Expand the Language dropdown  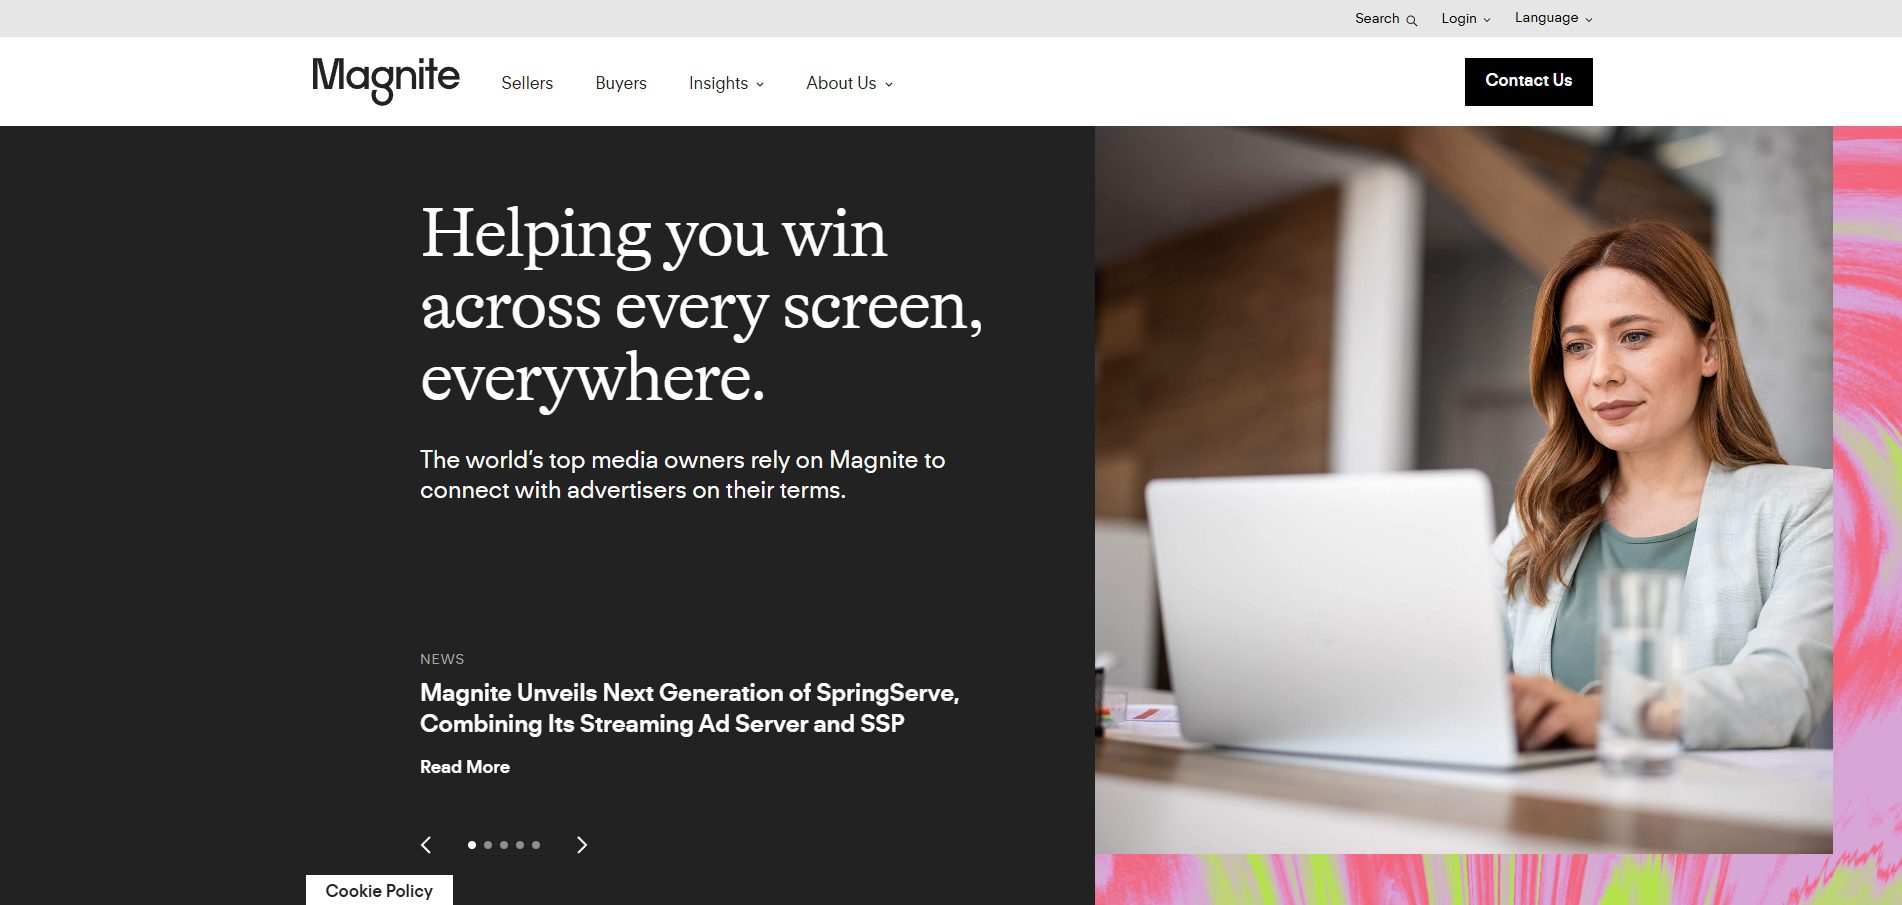(x=1553, y=18)
